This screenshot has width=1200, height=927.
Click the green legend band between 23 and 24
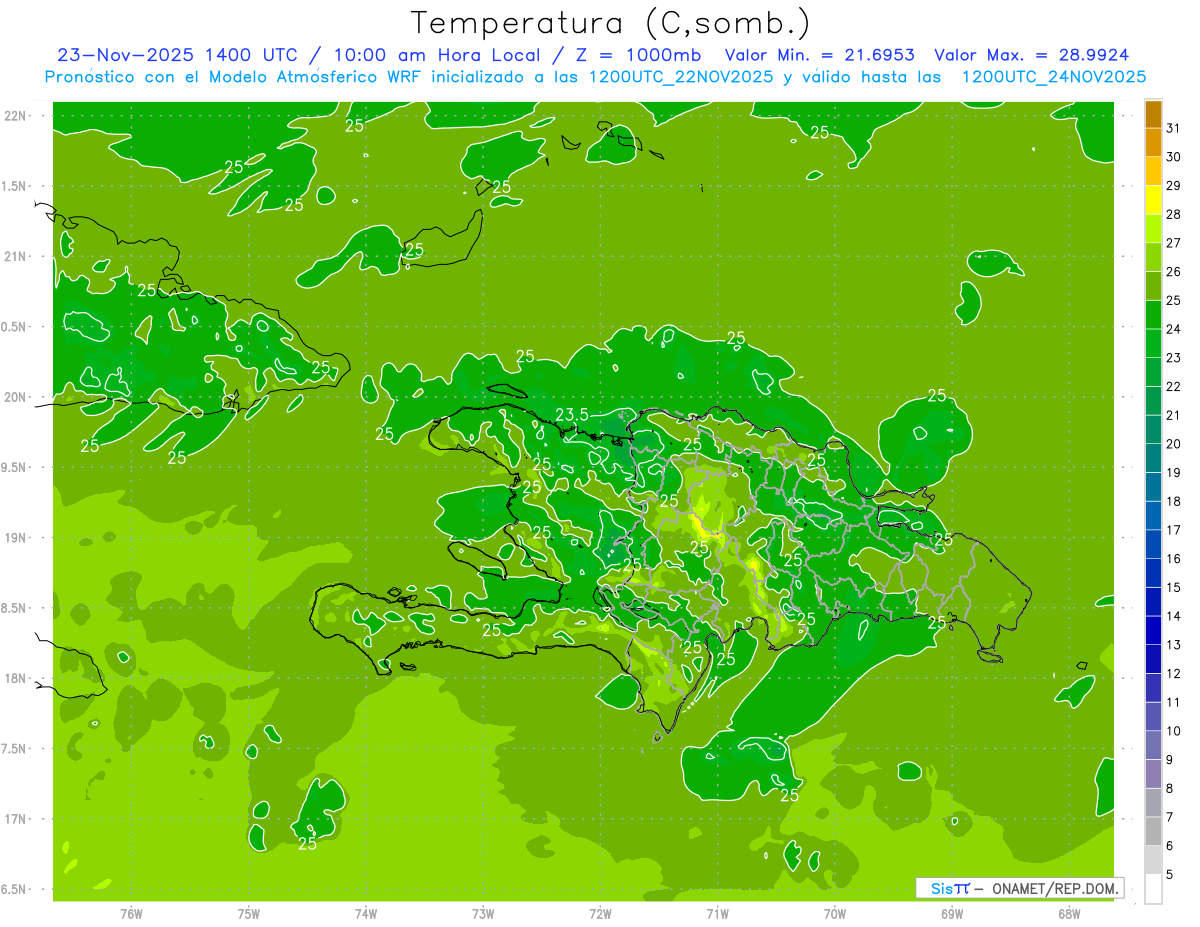click(x=1153, y=344)
